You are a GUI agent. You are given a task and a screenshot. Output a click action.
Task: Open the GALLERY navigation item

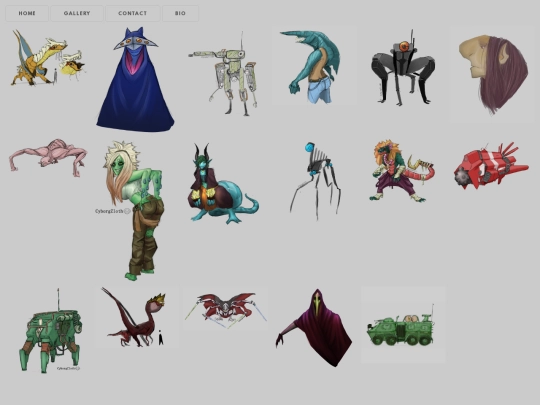(x=77, y=13)
